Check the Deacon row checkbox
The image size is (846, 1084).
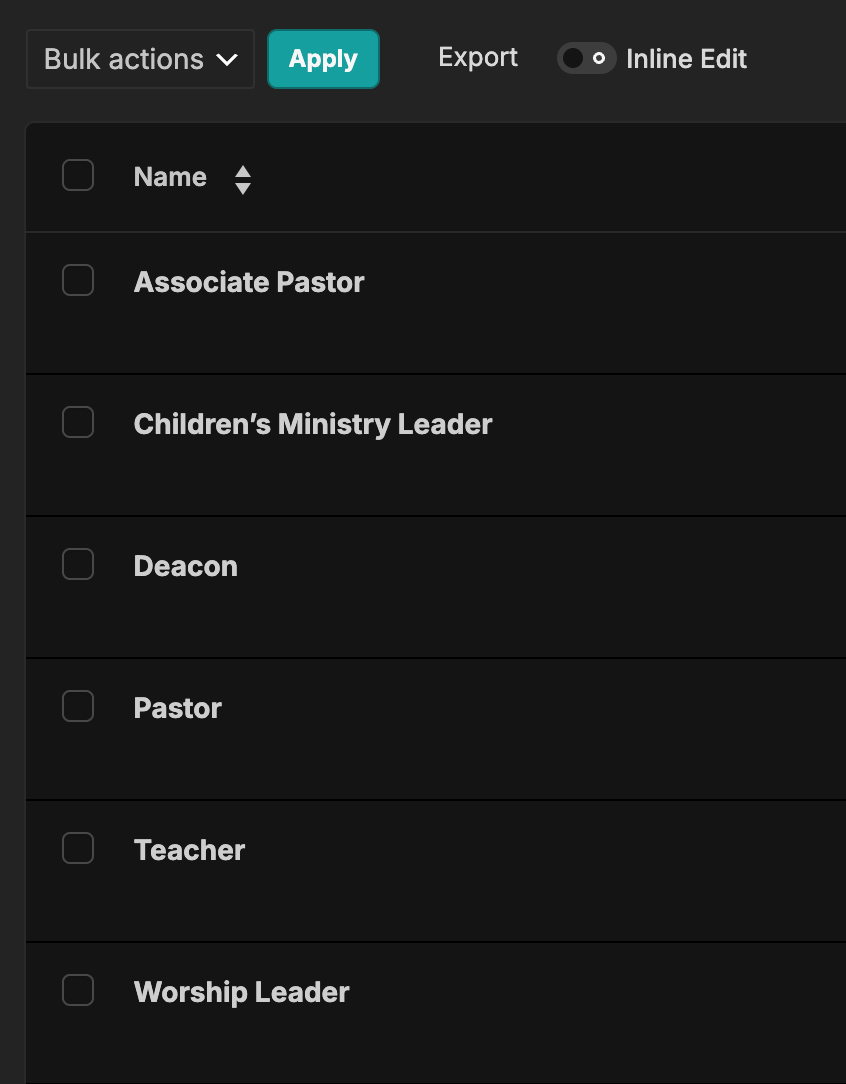tap(78, 565)
